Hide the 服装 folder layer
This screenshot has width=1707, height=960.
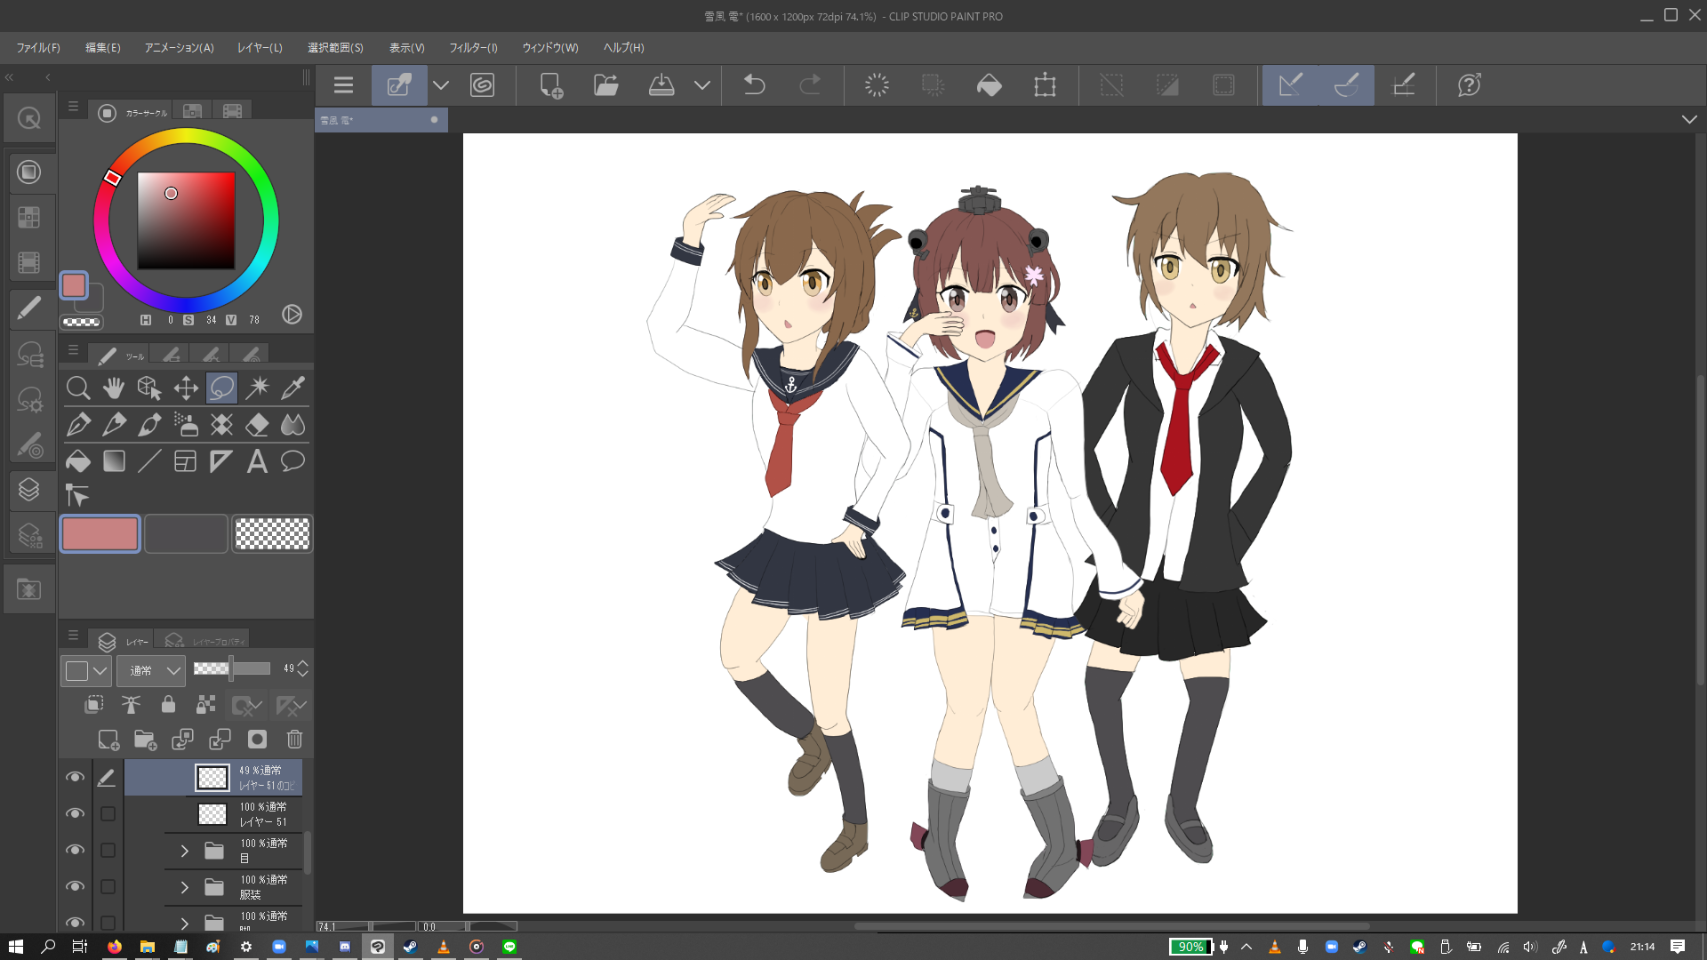coord(75,887)
